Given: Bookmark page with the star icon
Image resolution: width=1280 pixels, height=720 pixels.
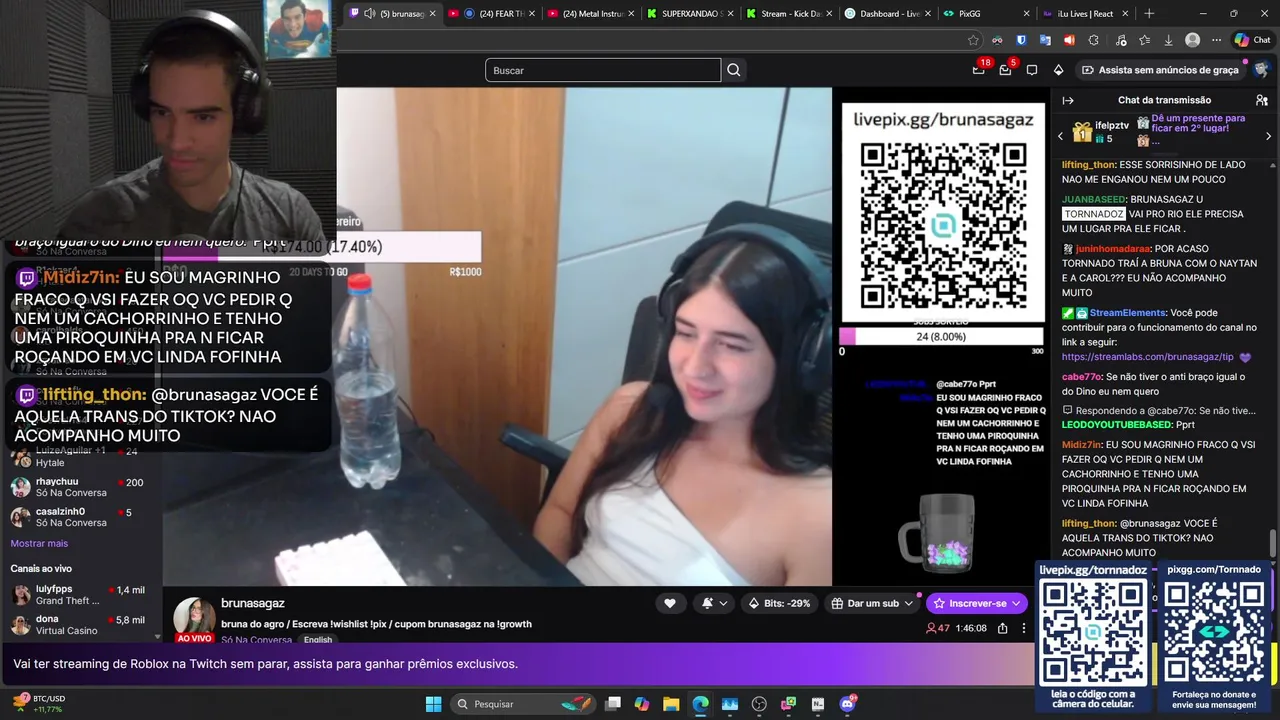Looking at the screenshot, I should [x=973, y=40].
